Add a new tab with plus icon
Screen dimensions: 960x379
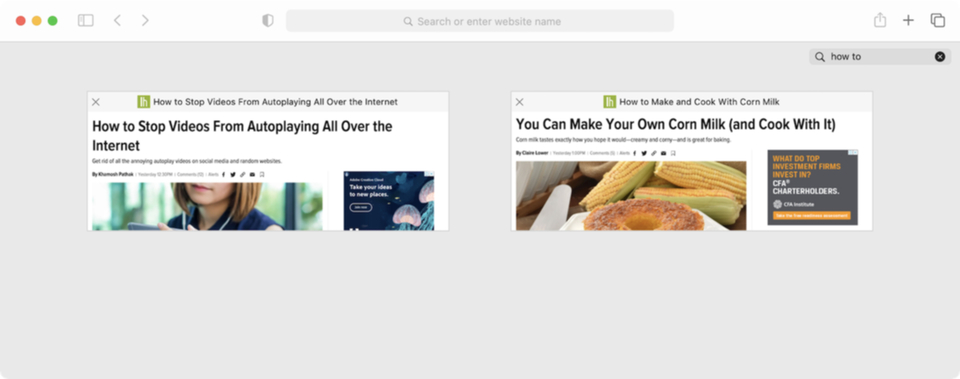pos(908,21)
